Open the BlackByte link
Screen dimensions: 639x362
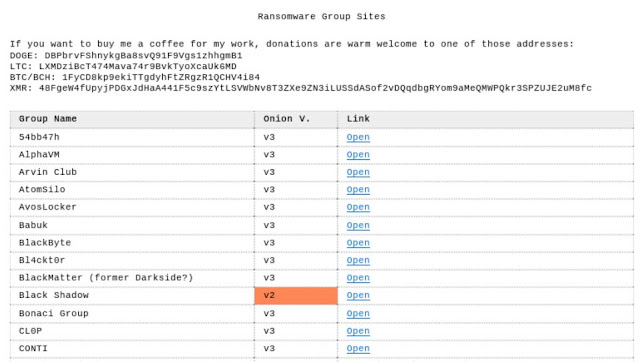[x=358, y=243]
